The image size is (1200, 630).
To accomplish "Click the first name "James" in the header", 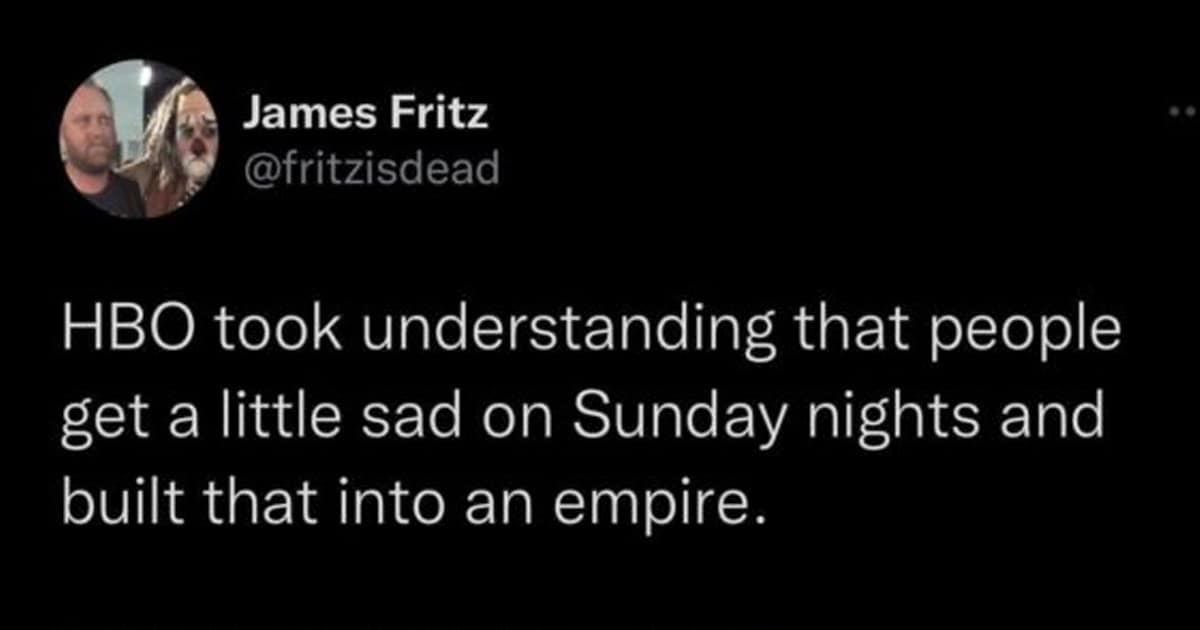I will tap(308, 115).
